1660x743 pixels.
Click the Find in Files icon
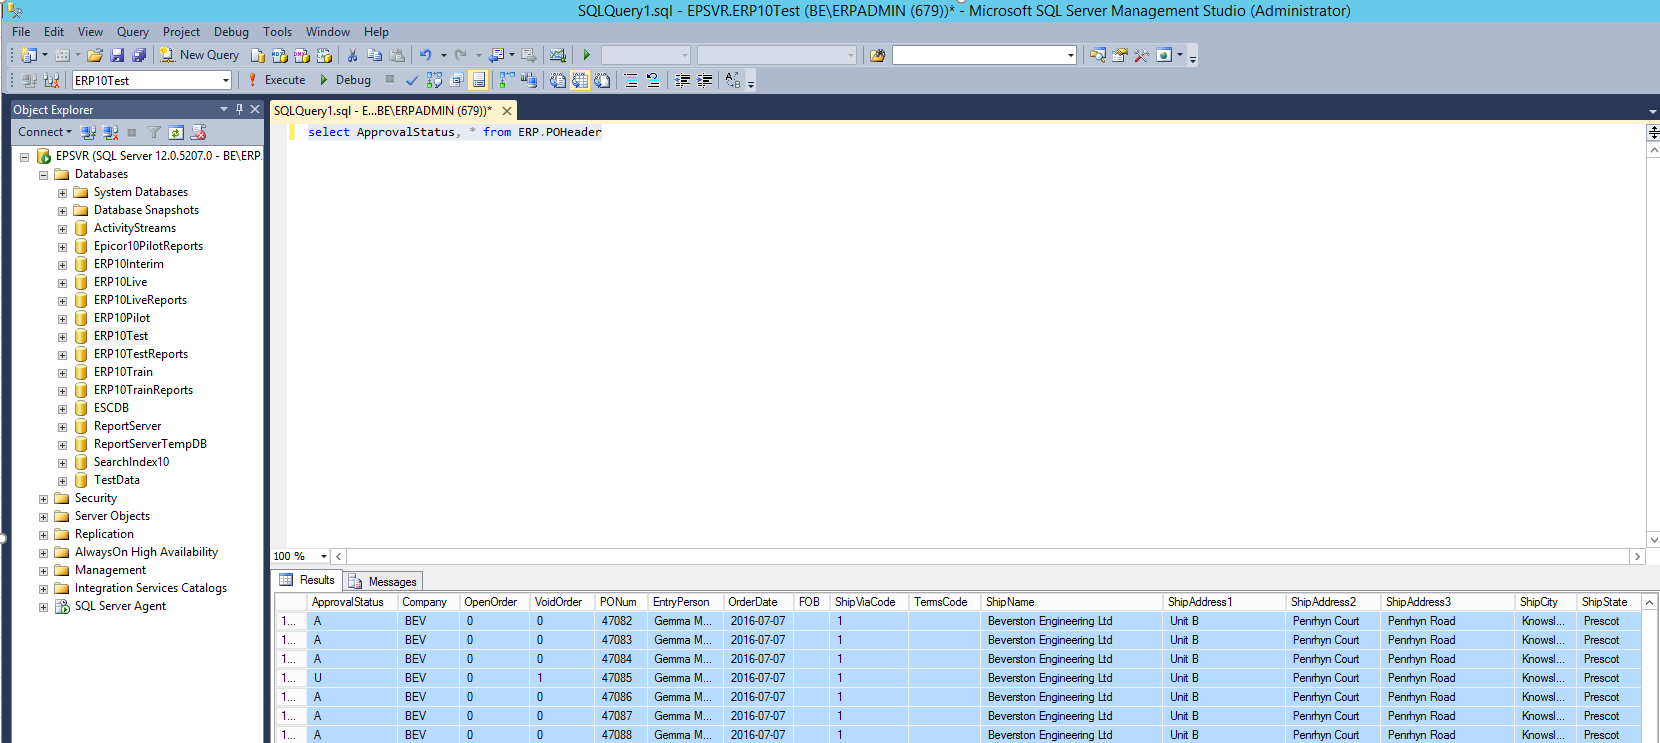pos(877,55)
